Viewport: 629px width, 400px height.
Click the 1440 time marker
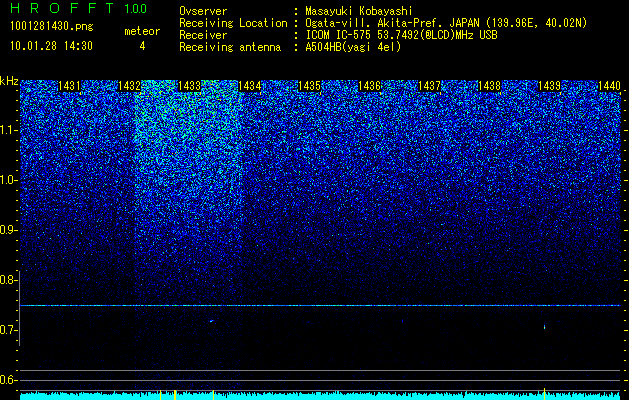coord(609,86)
